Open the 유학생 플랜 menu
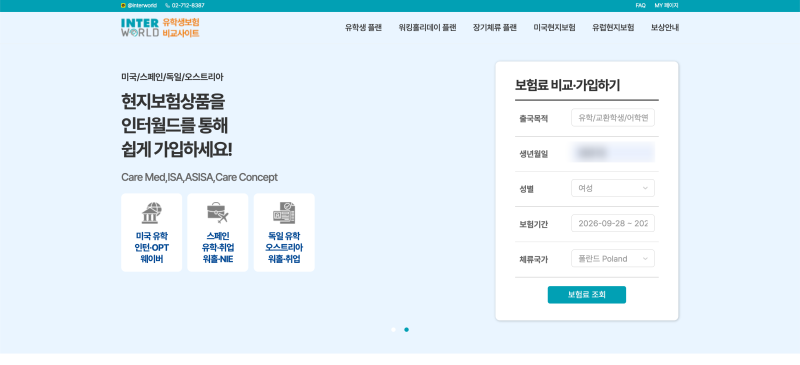Image resolution: width=800 pixels, height=365 pixels. pyautogui.click(x=363, y=28)
